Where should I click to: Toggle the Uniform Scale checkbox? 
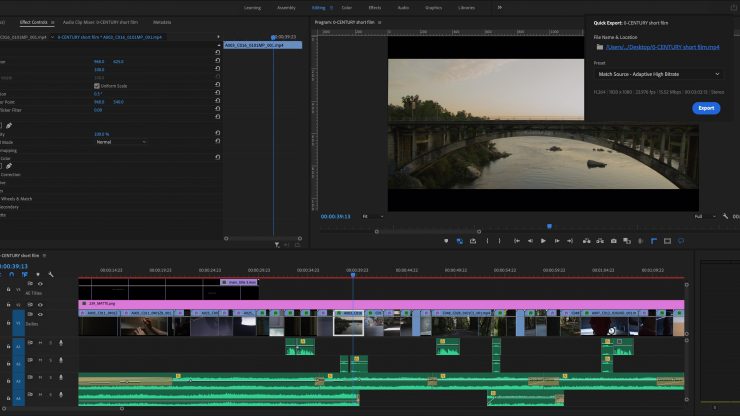[x=96, y=86]
